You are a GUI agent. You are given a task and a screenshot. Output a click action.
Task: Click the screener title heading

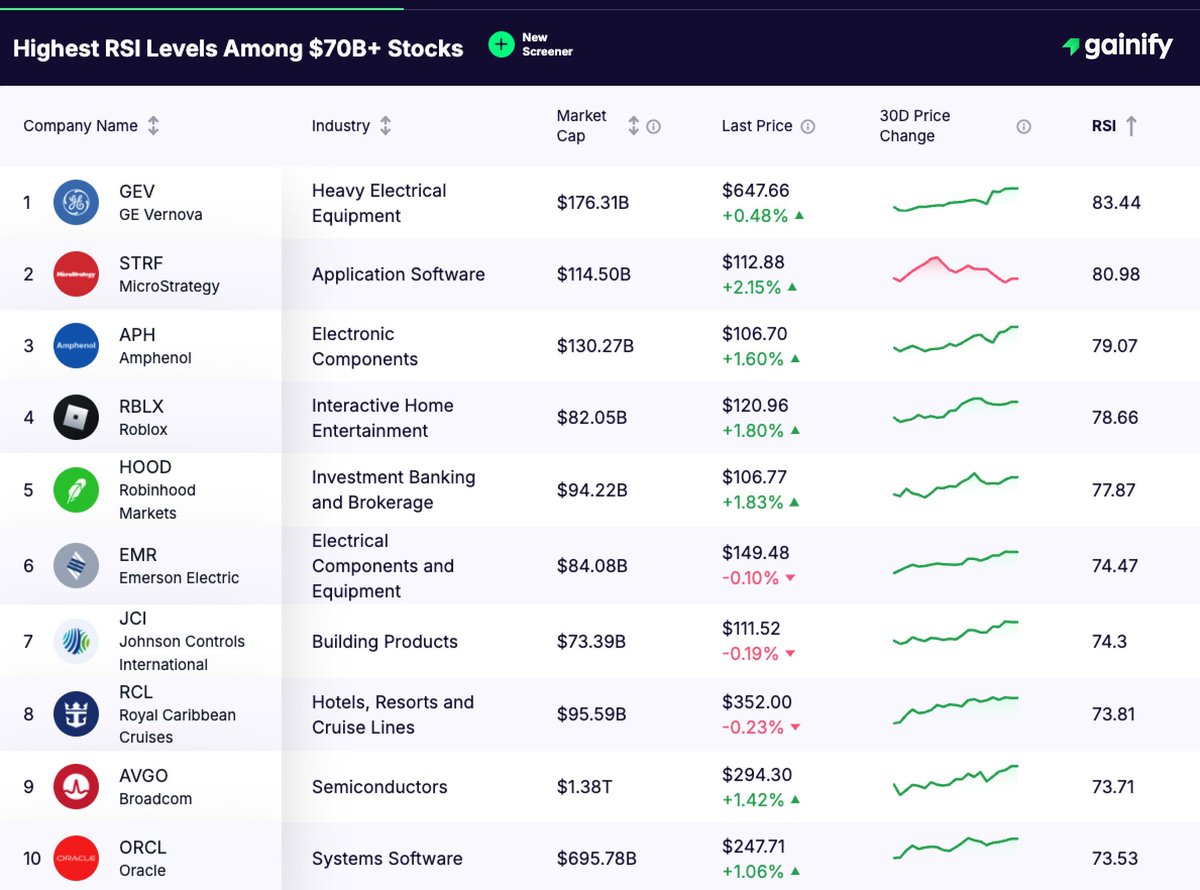[238, 47]
